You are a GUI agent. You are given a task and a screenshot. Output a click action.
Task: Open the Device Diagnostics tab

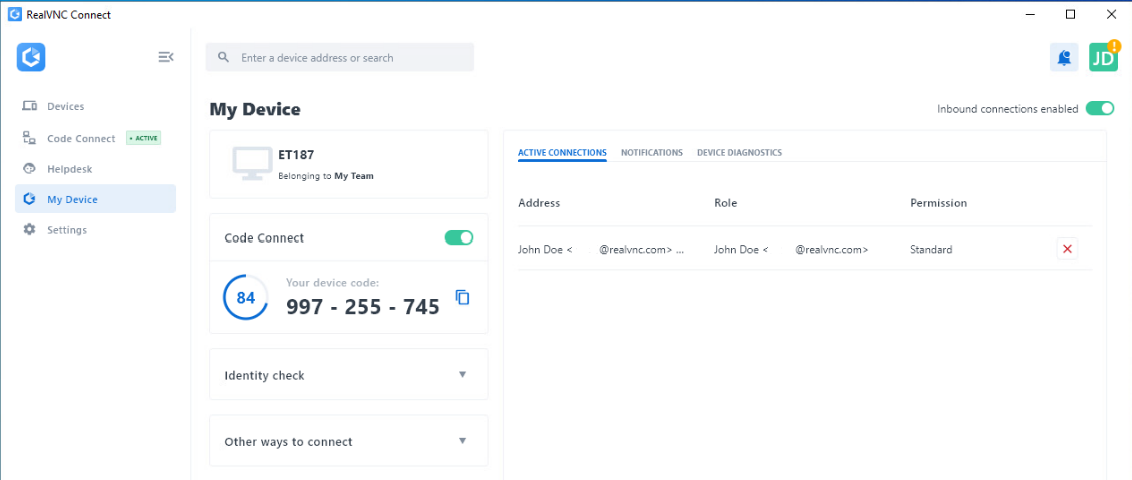tap(739, 153)
